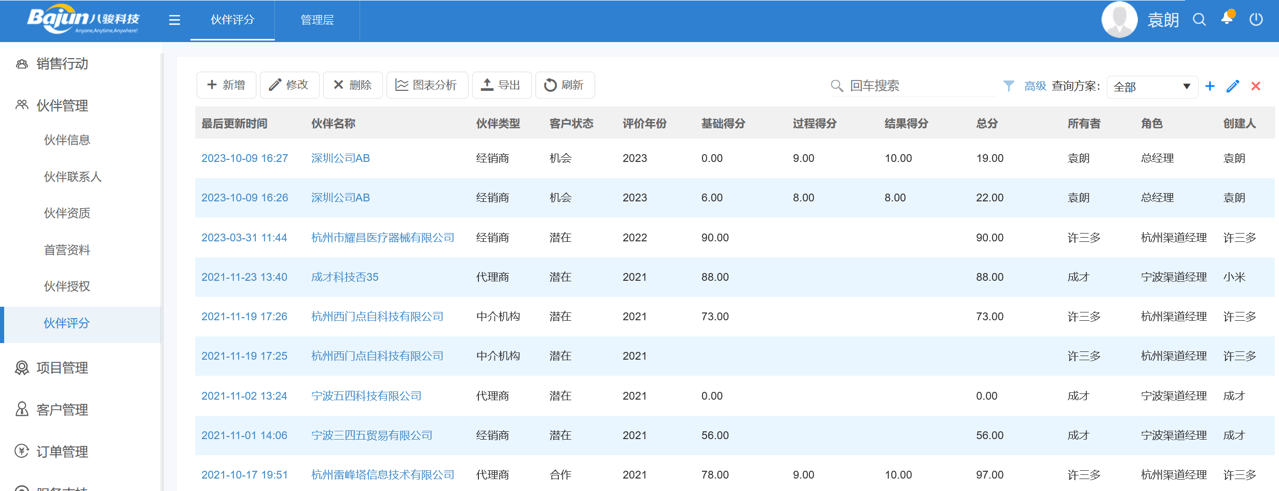The height and width of the screenshot is (491, 1279).
Task: Click the 回车搜索 search input field
Action: [915, 86]
